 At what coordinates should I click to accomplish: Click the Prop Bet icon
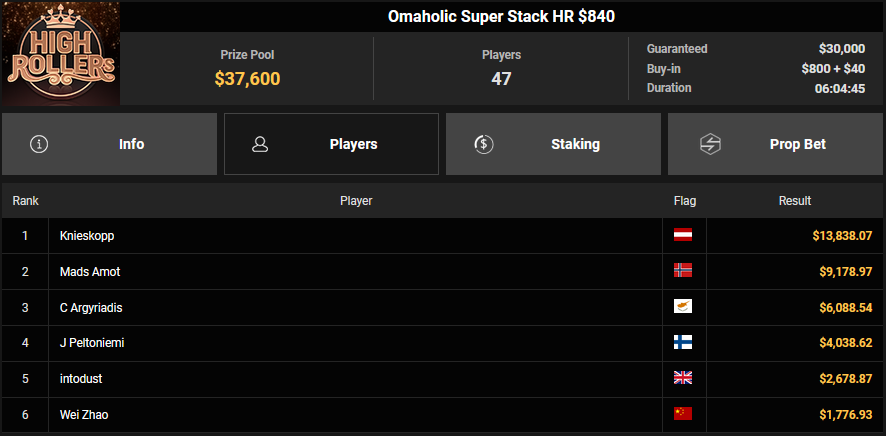705,144
